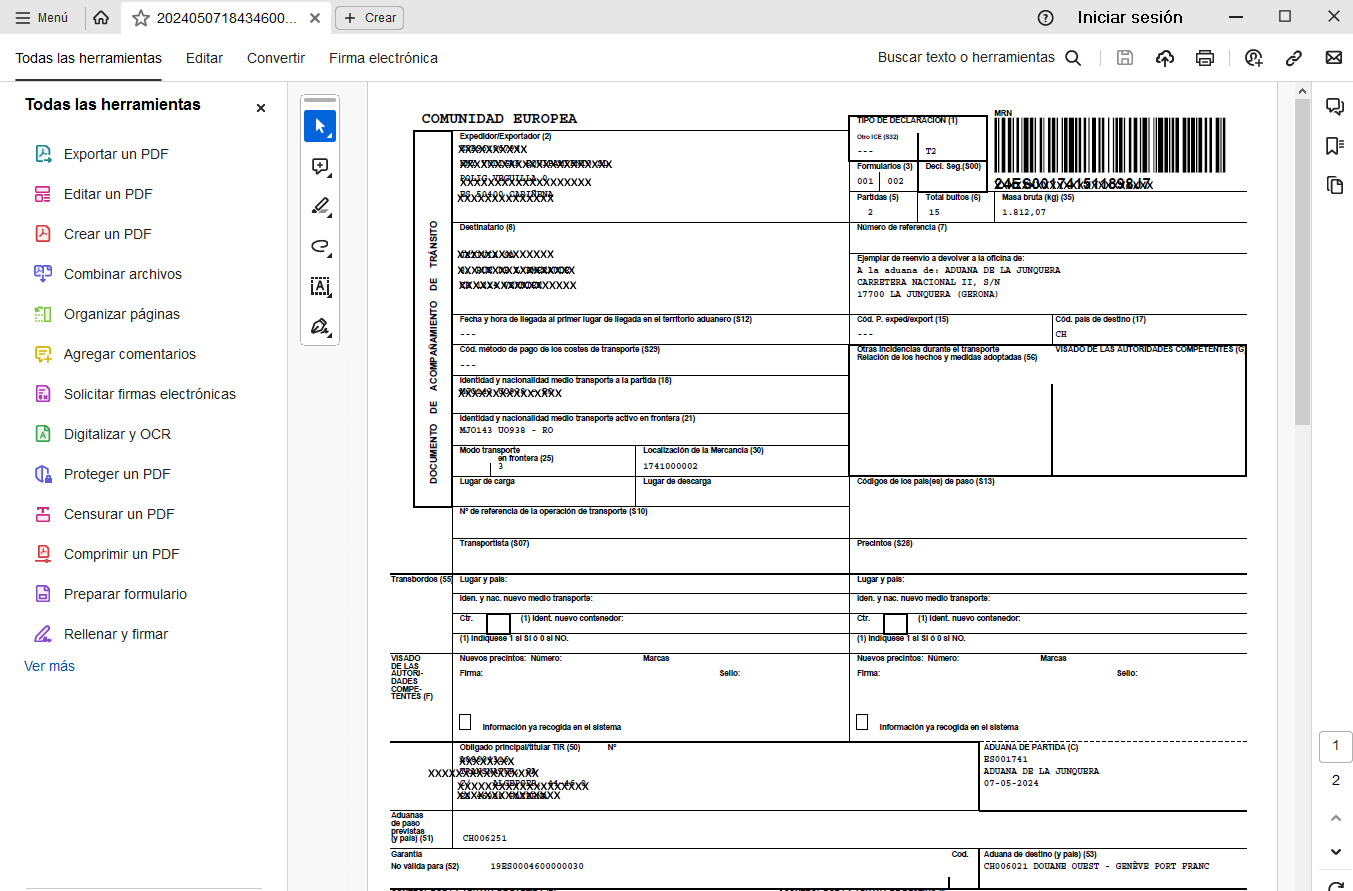This screenshot has height=891, width=1353.
Task: Open the bookmarks panel icon
Action: click(x=1334, y=146)
